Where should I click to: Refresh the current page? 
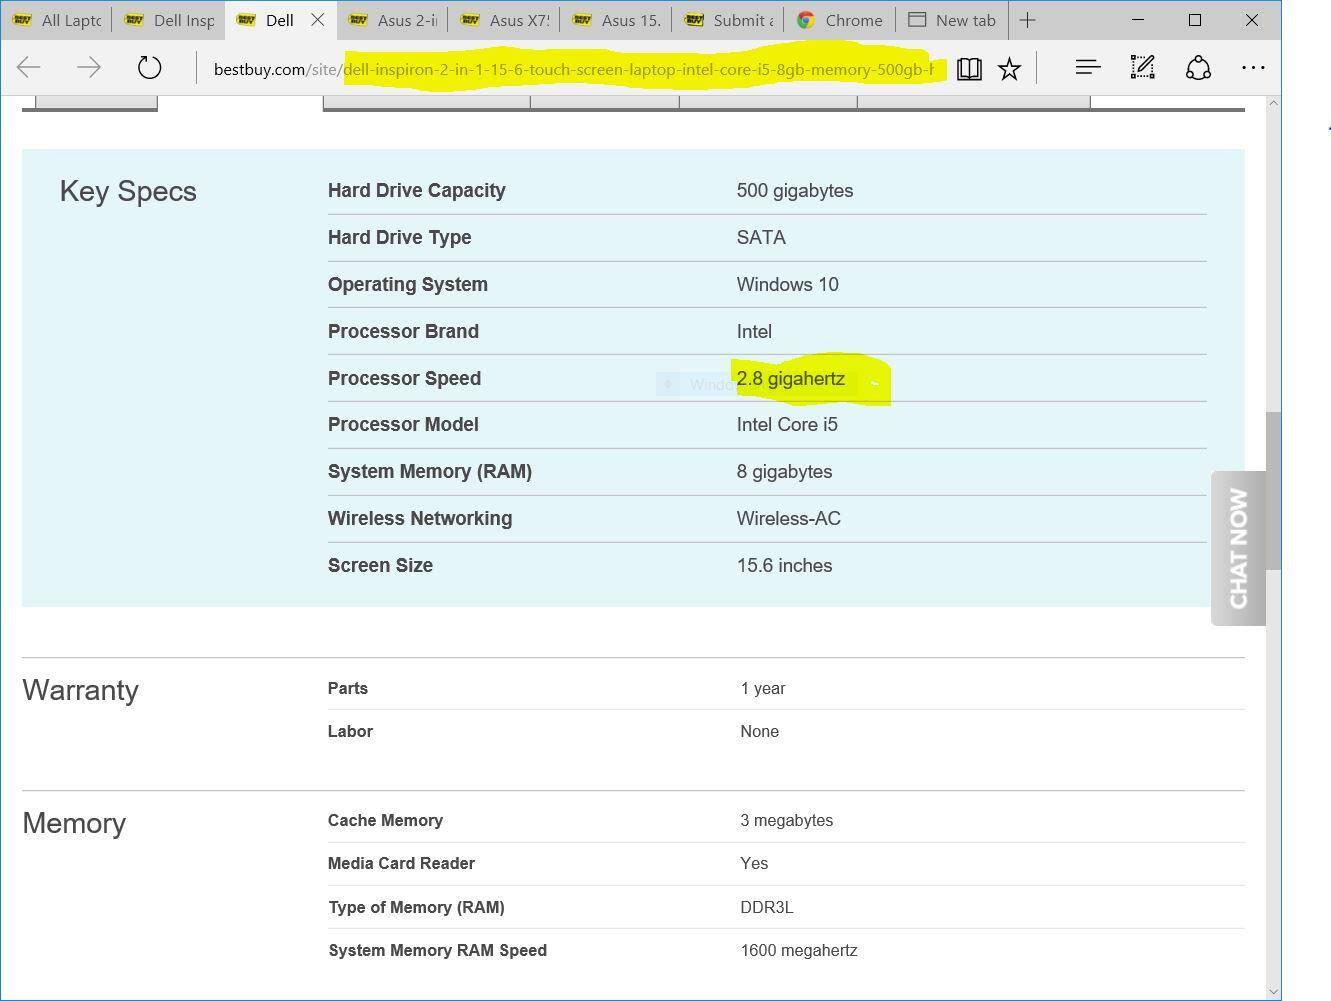149,68
